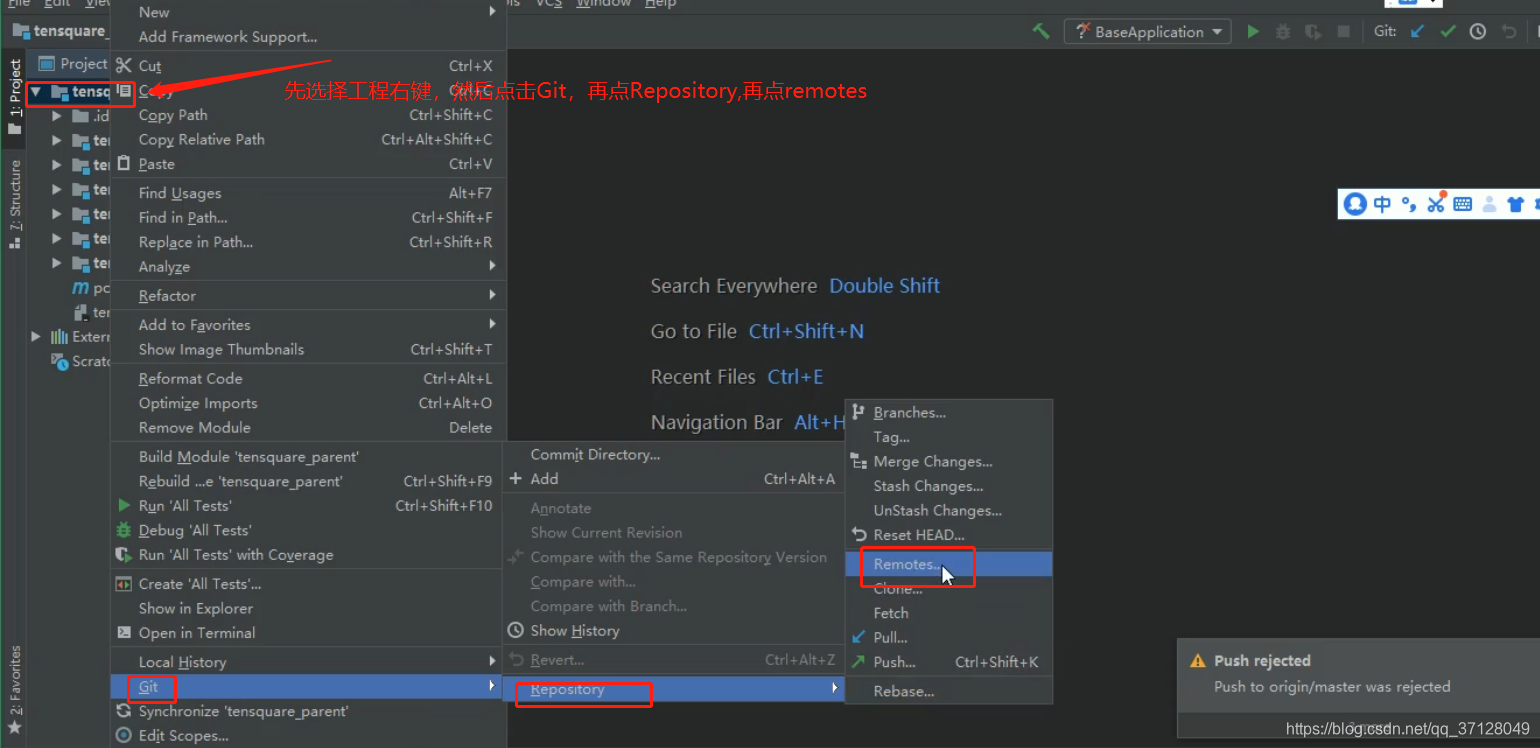1540x748 pixels.
Task: Click the IME Chinese mode 中 icon
Action: 1382,204
